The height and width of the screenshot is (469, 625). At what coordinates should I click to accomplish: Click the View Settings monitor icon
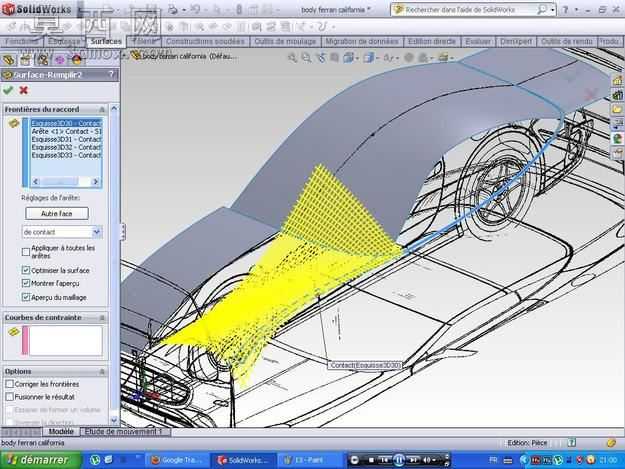443,58
